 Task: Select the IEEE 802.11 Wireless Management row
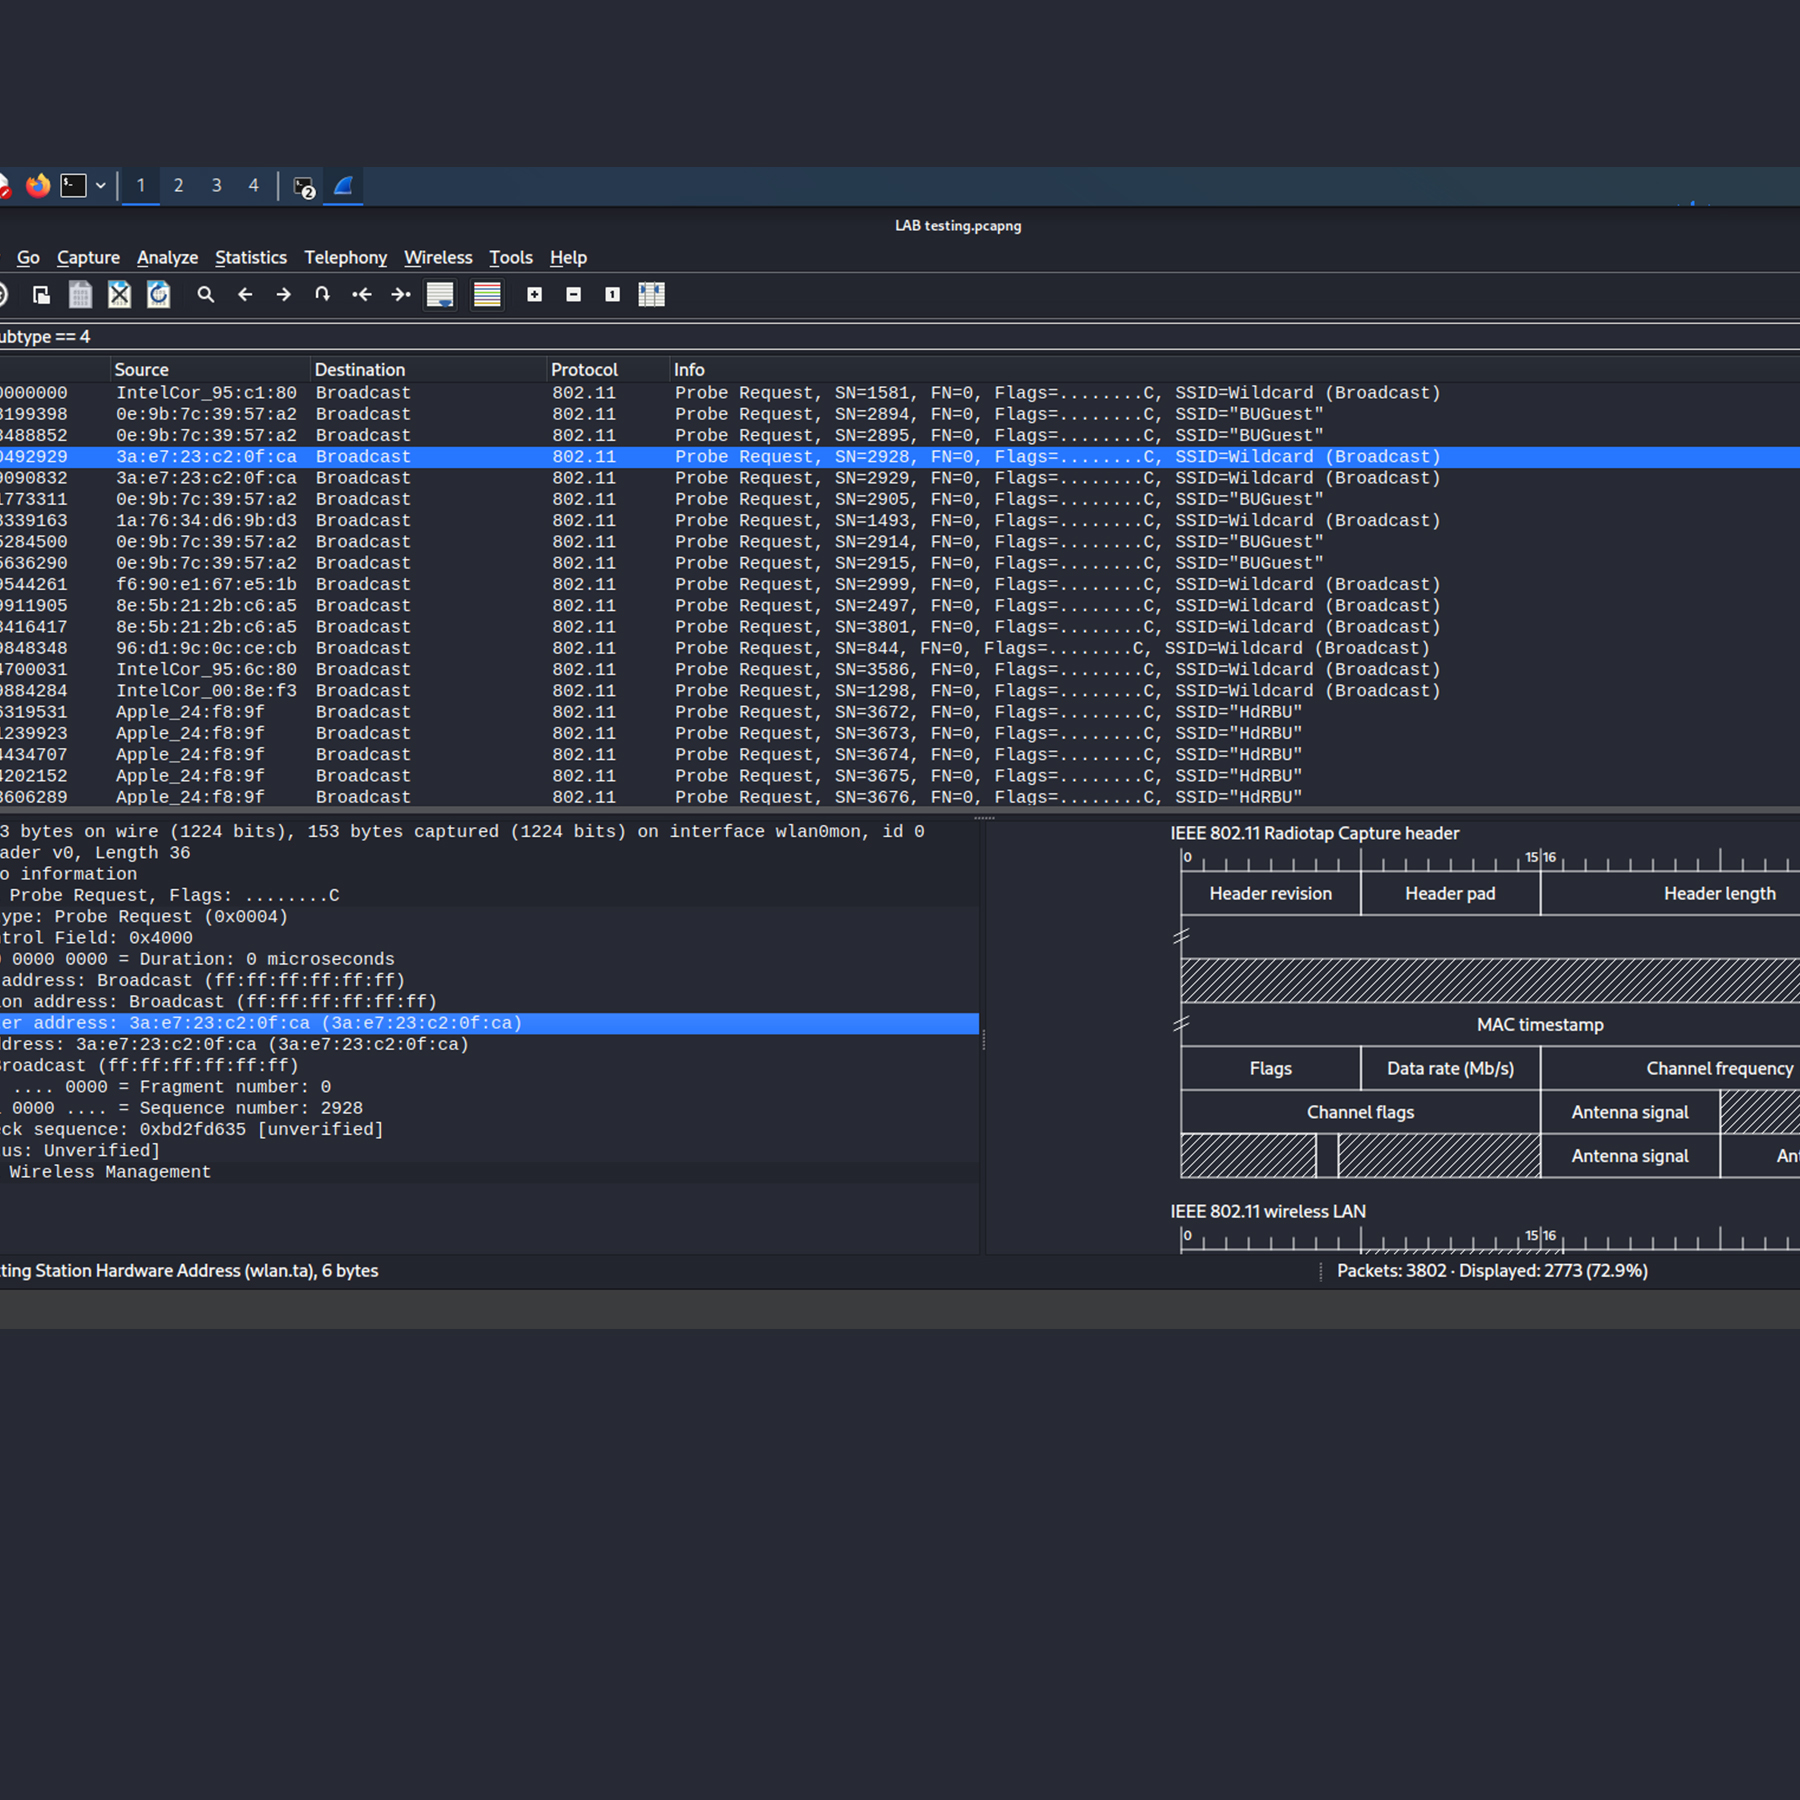[110, 1172]
